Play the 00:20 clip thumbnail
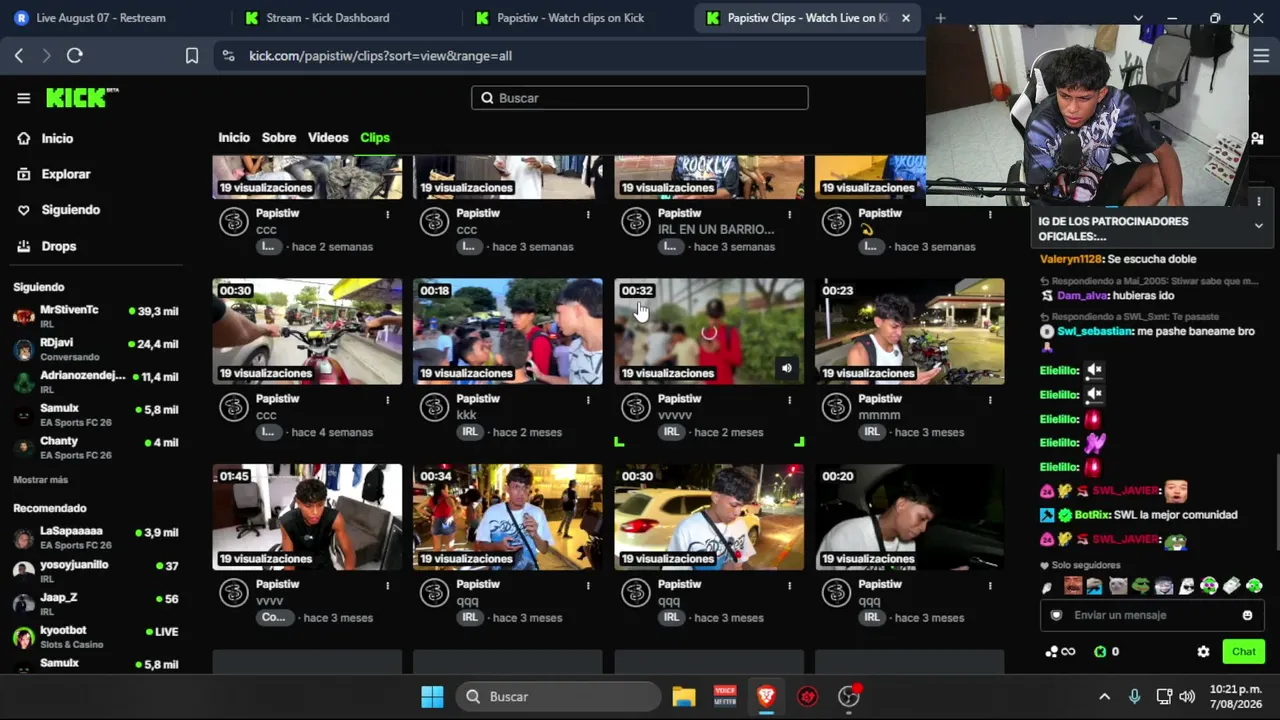Image resolution: width=1280 pixels, height=720 pixels. (x=910, y=517)
